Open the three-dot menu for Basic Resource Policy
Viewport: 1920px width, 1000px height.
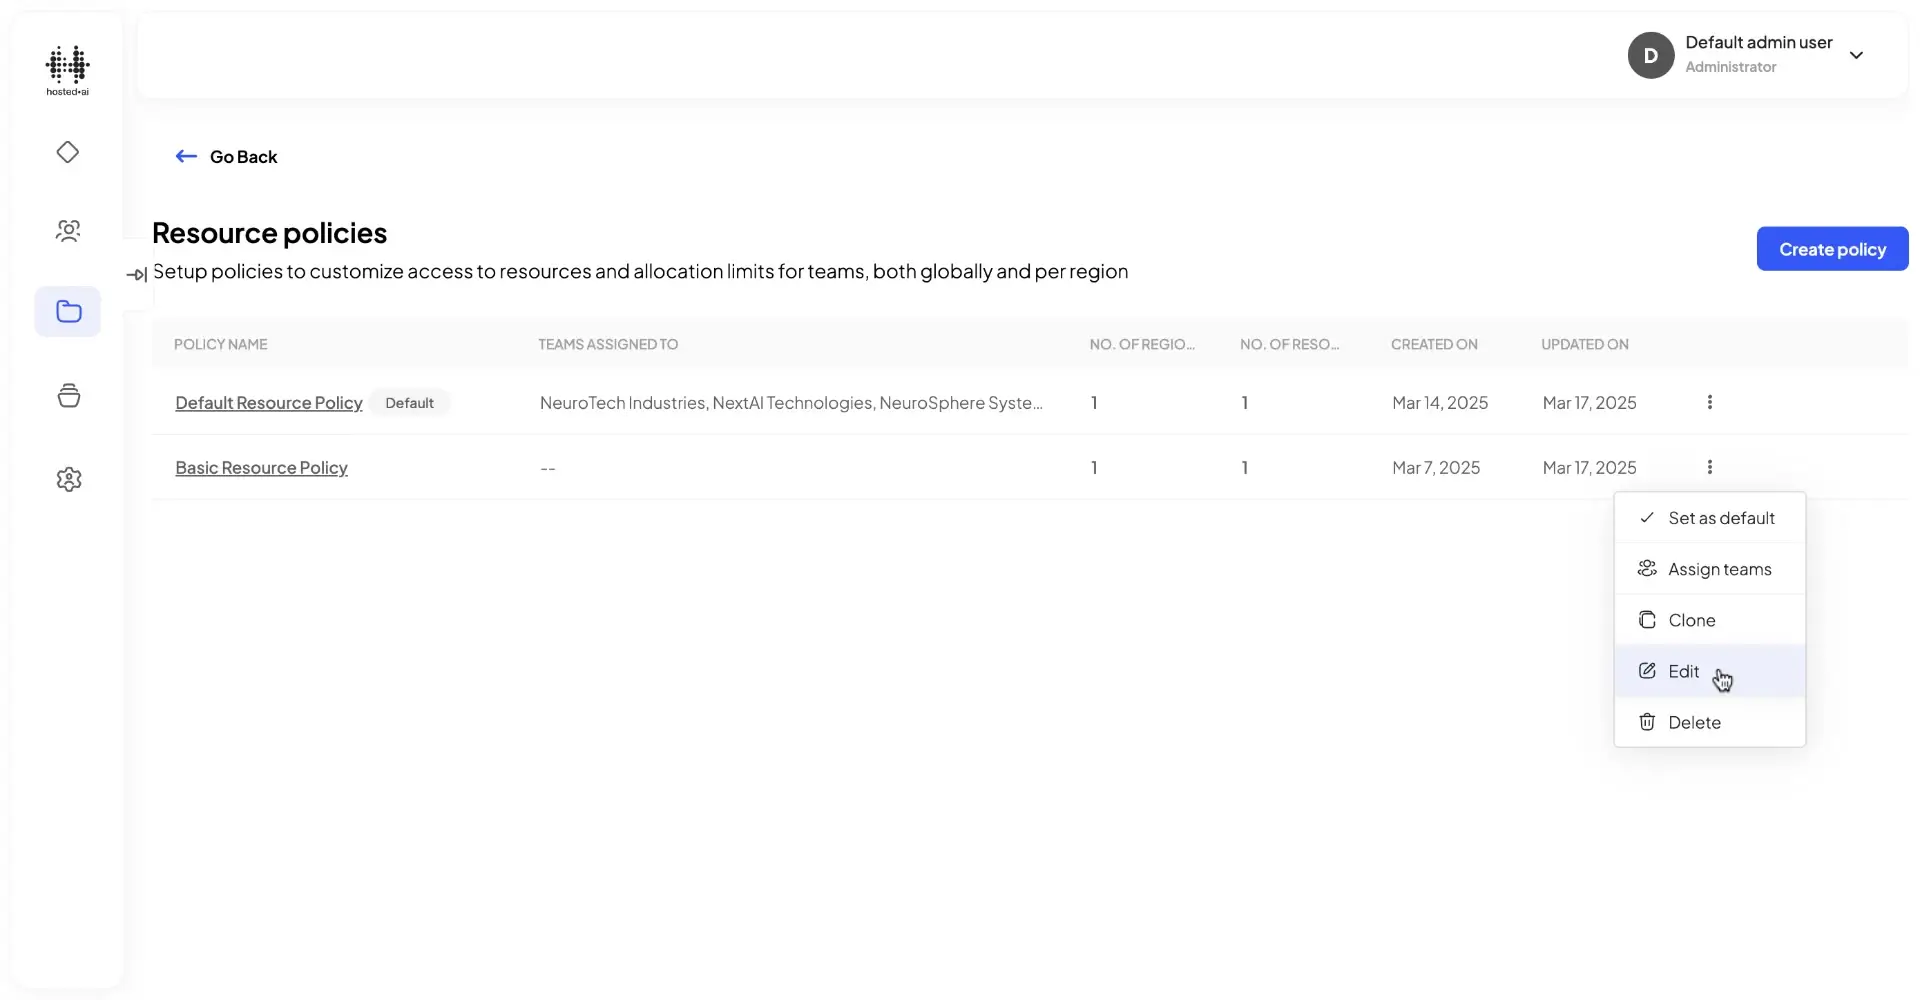click(1709, 467)
